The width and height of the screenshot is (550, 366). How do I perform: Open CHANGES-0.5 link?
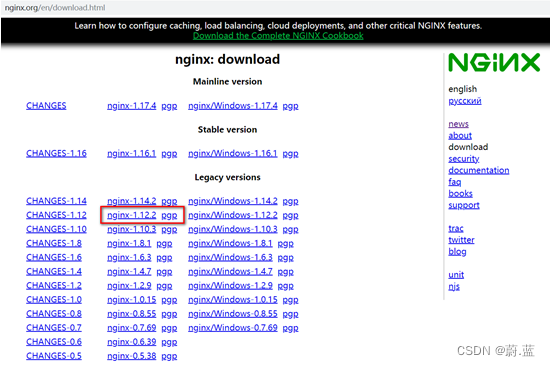click(x=54, y=355)
